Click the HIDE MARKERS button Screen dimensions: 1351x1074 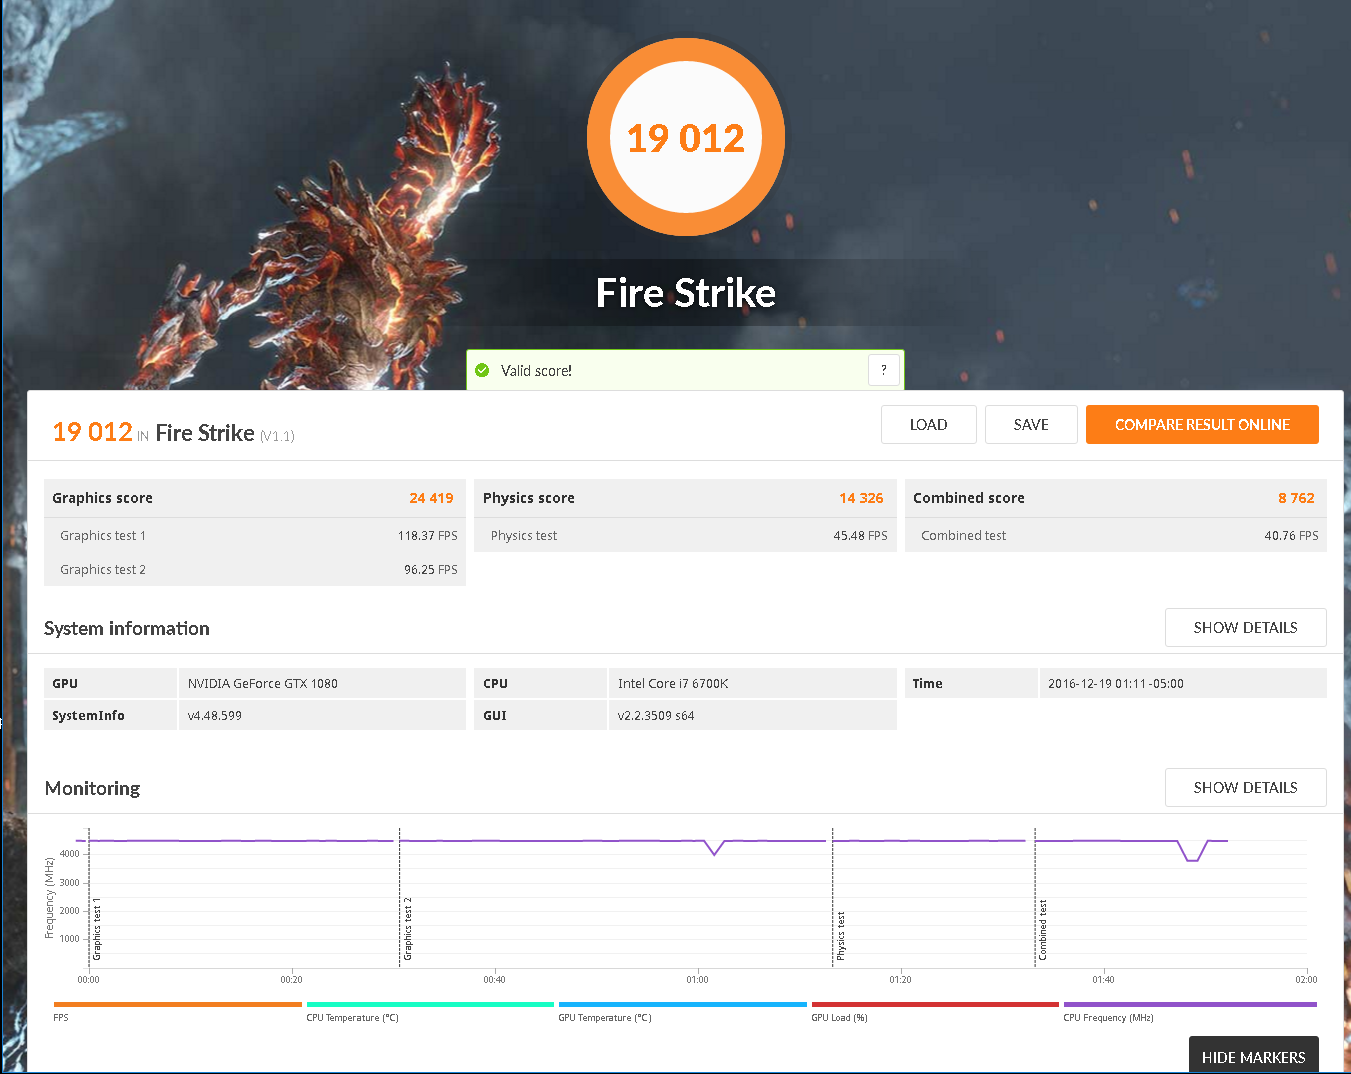1253,1056
